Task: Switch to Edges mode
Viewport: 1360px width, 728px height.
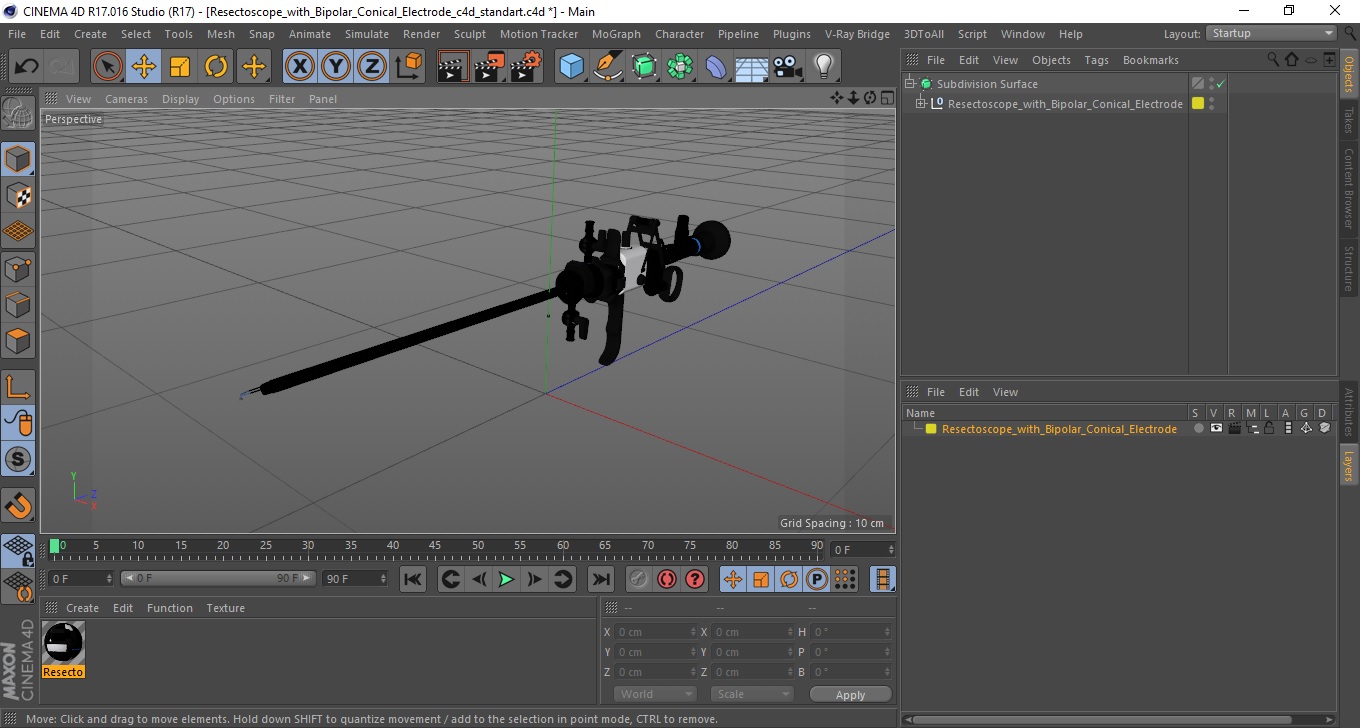Action: 18,304
